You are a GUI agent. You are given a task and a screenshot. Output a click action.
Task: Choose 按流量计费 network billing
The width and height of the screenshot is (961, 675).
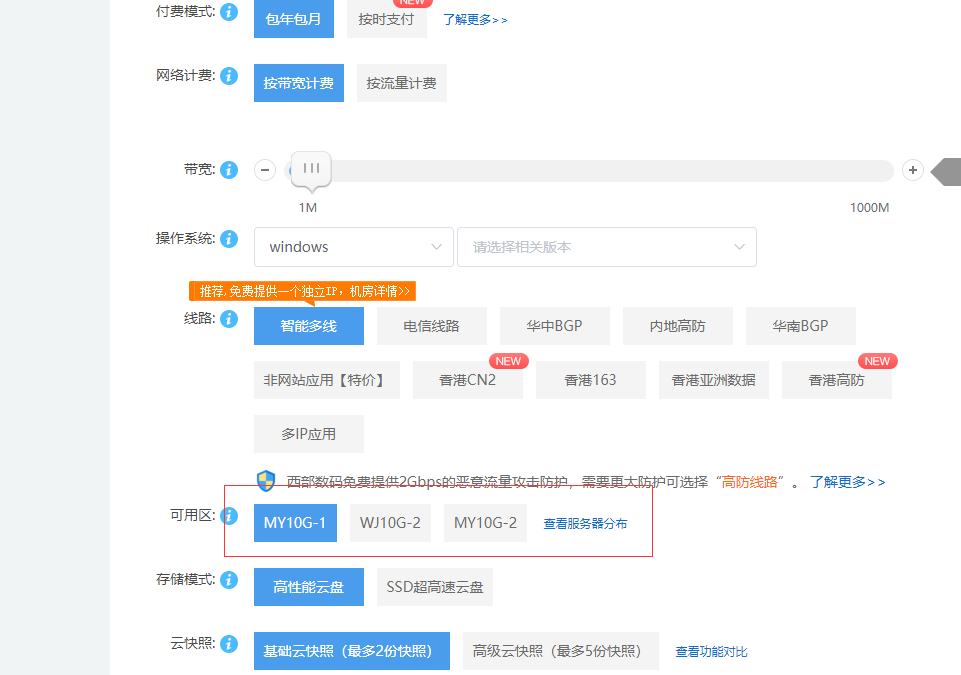click(x=401, y=83)
